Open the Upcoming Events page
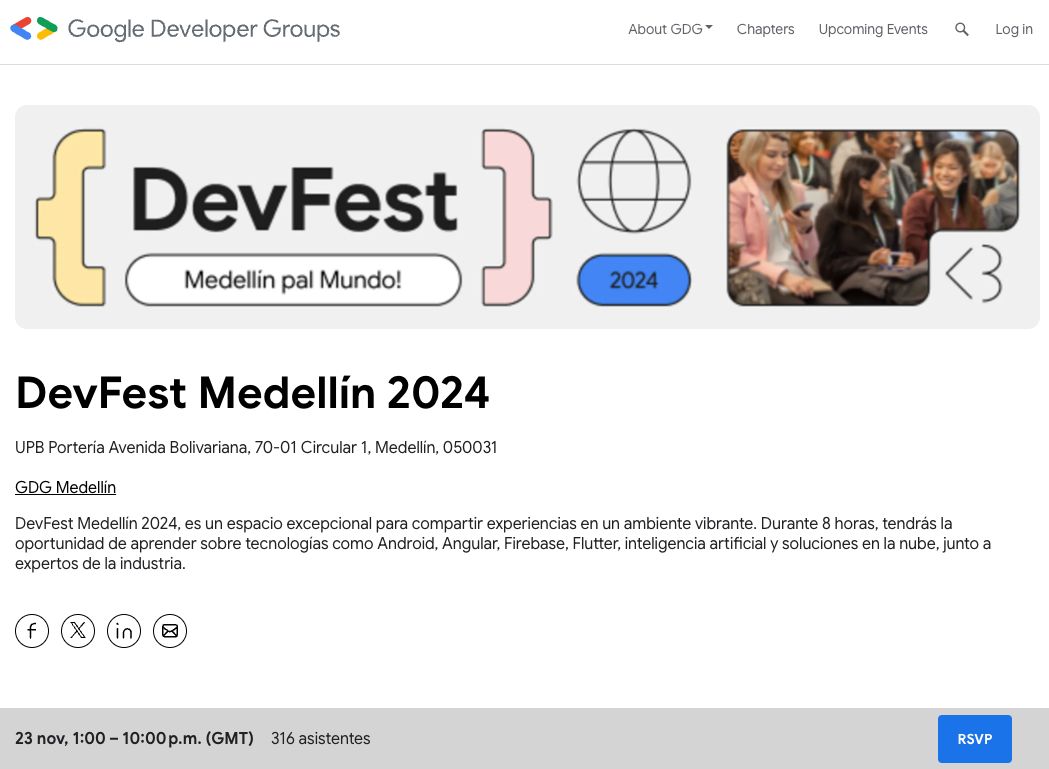This screenshot has height=769, width=1049. pos(872,29)
